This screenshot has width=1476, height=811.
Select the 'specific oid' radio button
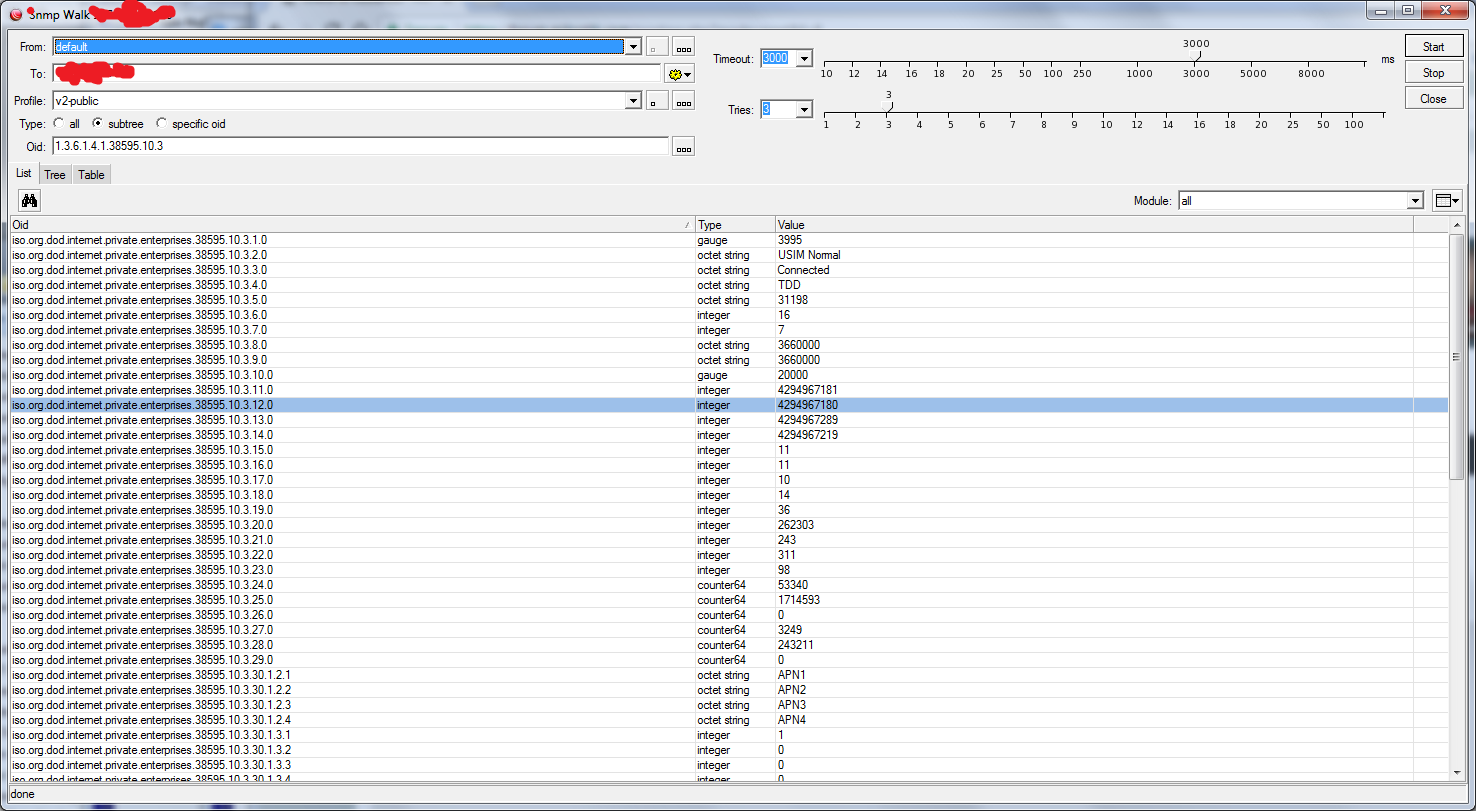pos(159,123)
